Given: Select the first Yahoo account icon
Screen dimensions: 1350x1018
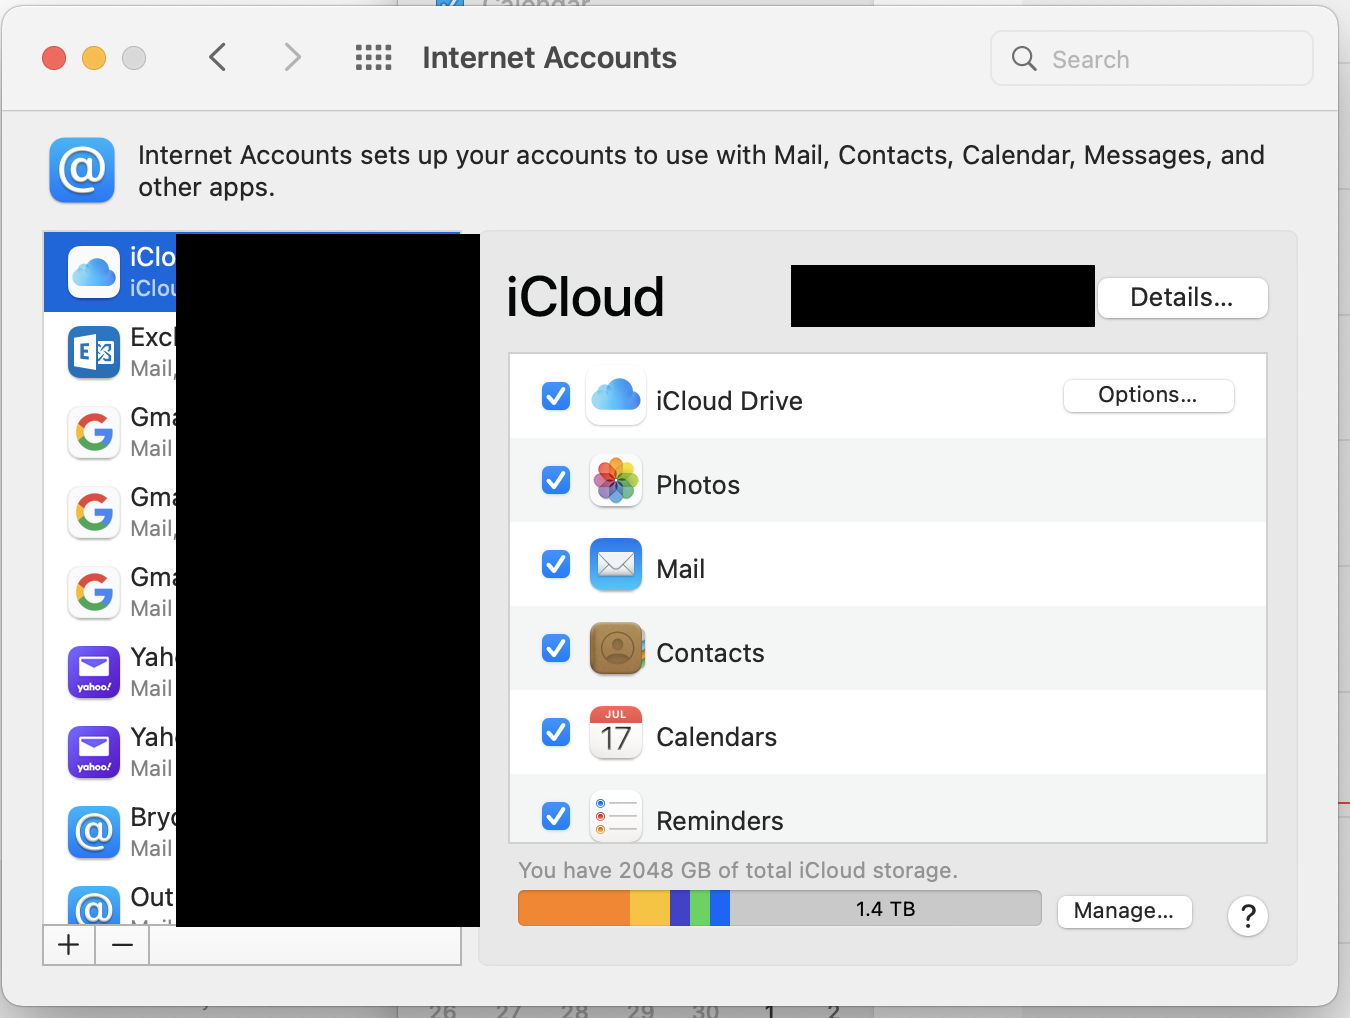Looking at the screenshot, I should [94, 672].
